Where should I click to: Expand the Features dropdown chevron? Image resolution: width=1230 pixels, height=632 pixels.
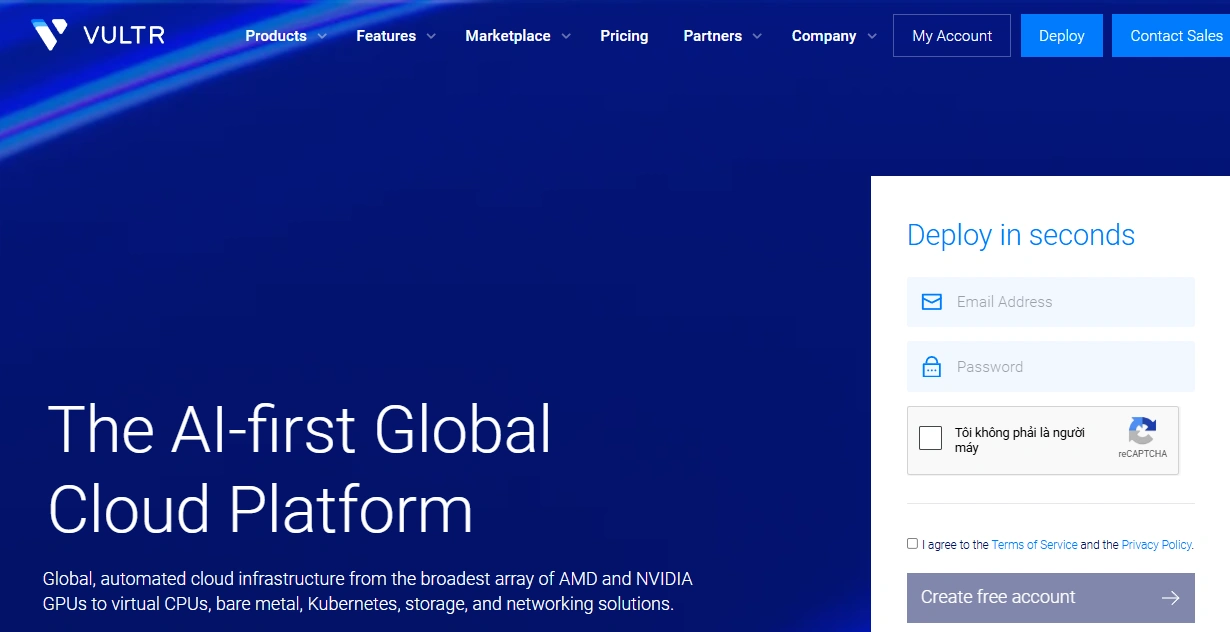click(431, 36)
